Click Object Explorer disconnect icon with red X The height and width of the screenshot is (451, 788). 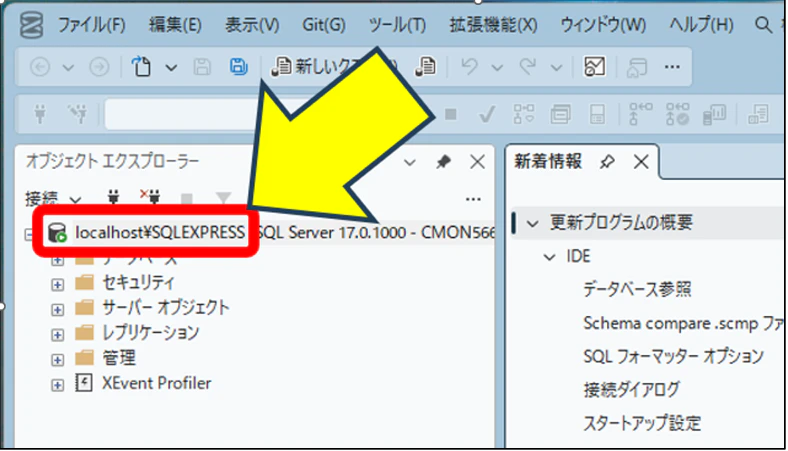150,197
